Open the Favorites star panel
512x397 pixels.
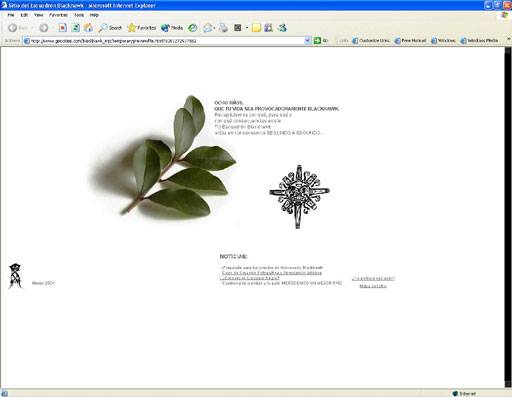(x=141, y=28)
